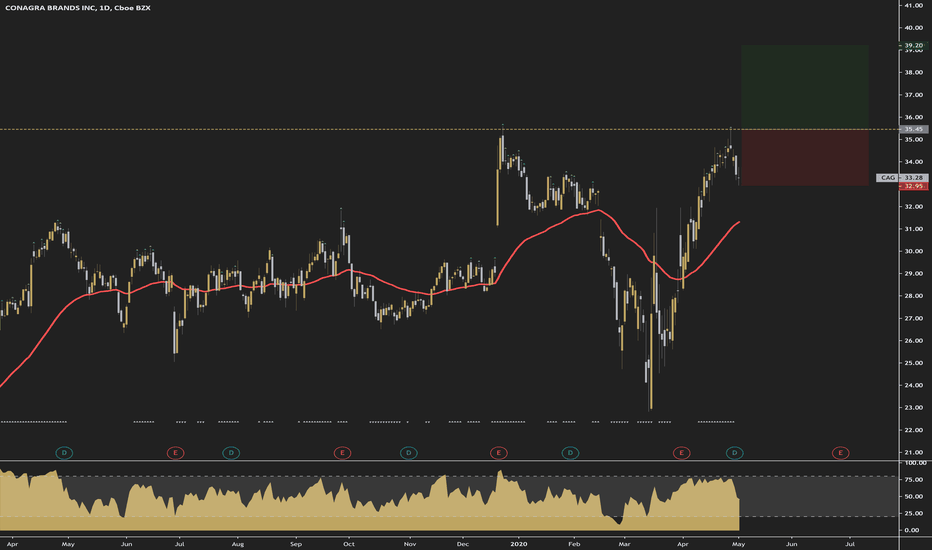Click the 30.00 value on the price axis
This screenshot has width=932, height=550.
914,252
